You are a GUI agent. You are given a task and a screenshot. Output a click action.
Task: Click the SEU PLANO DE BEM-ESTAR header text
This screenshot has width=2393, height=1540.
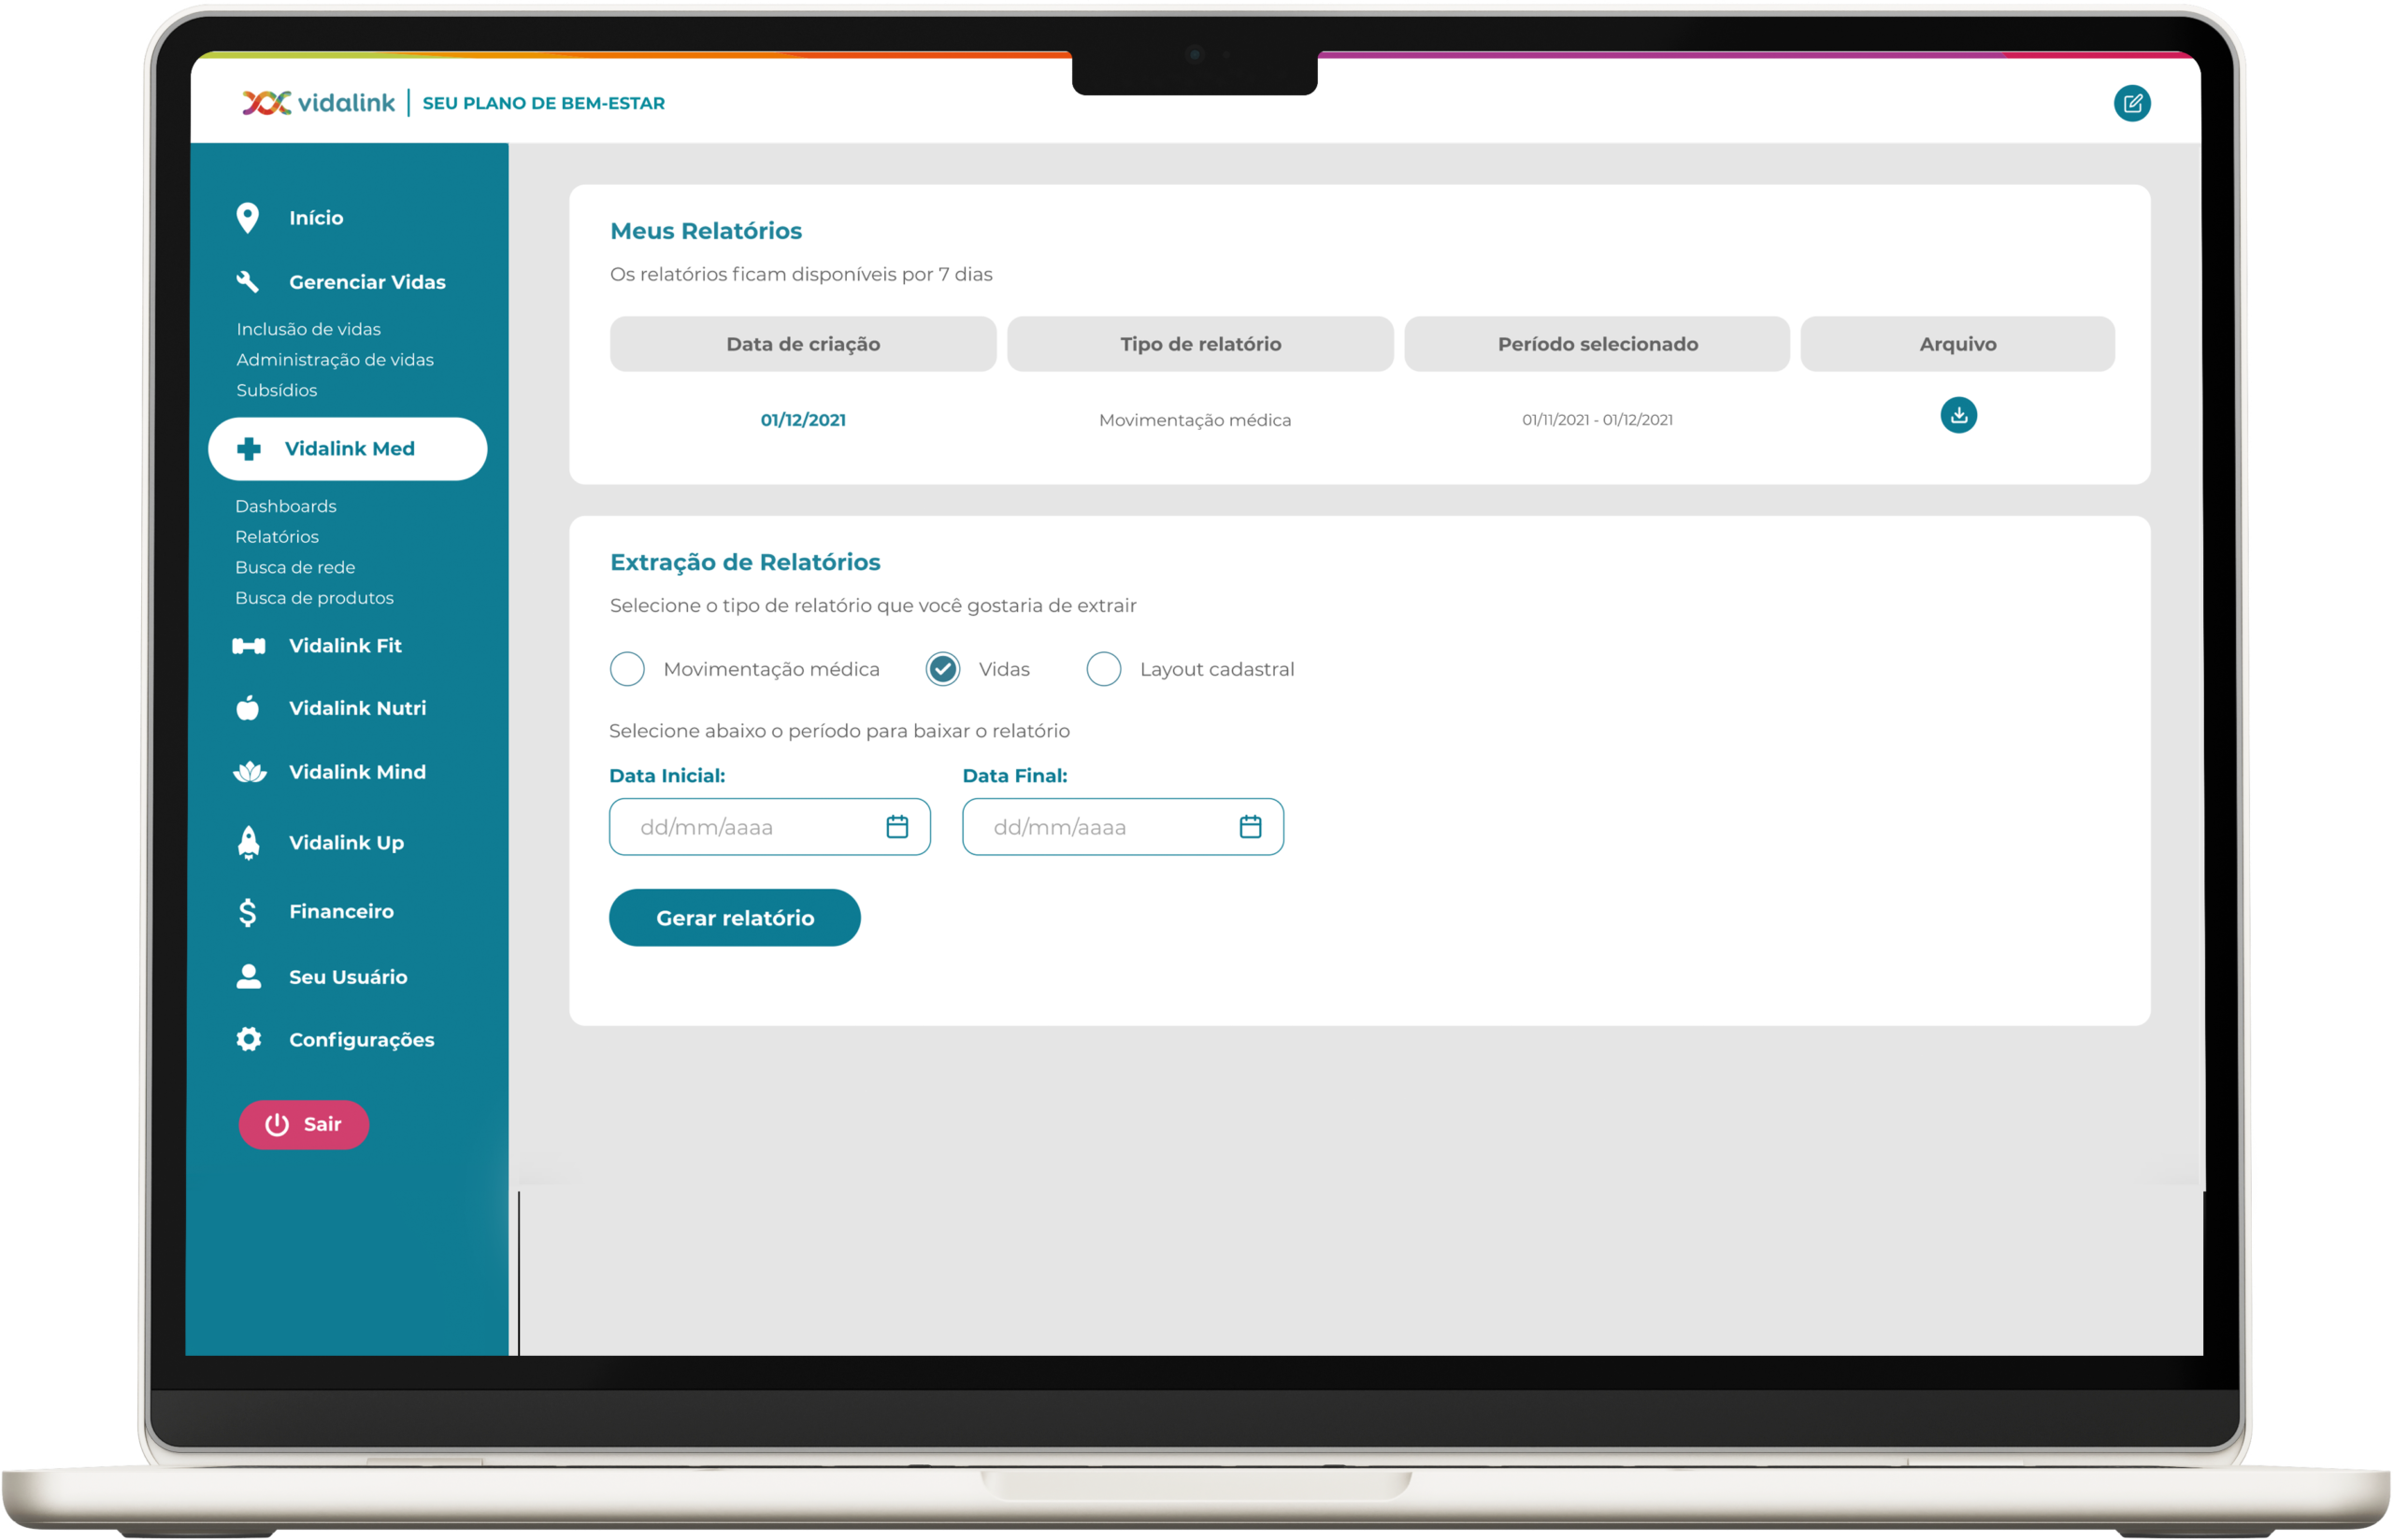543,103
